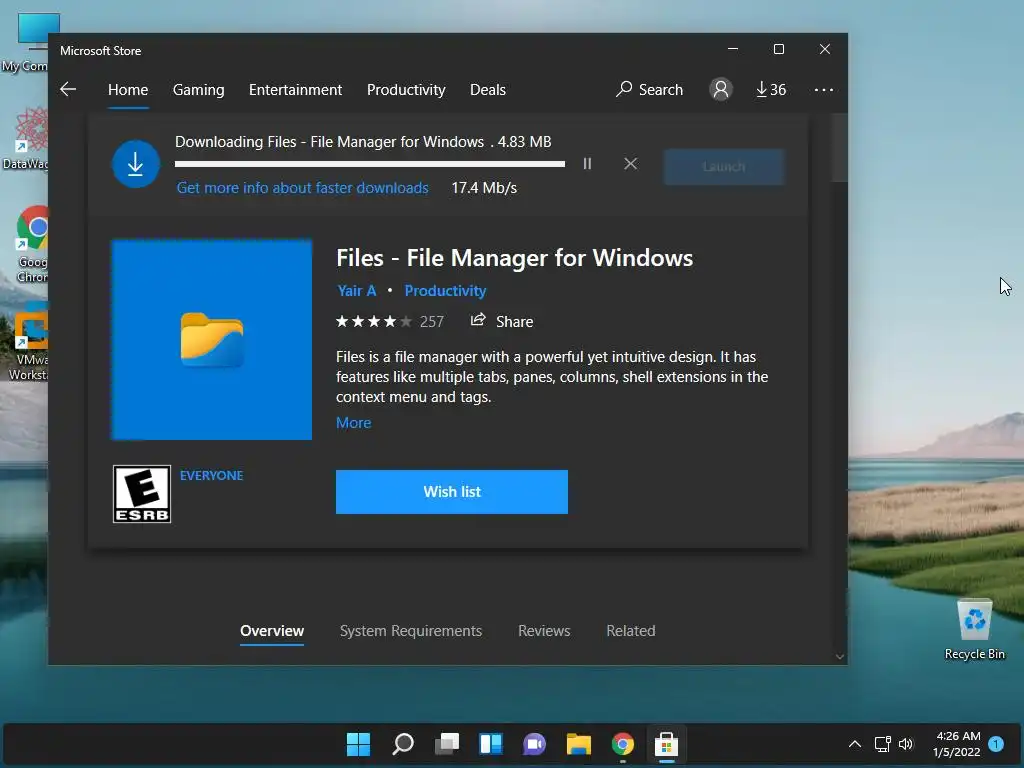Screen dimensions: 1024x768
Task: Click the Files app folder thumbnail
Action: [212, 340]
